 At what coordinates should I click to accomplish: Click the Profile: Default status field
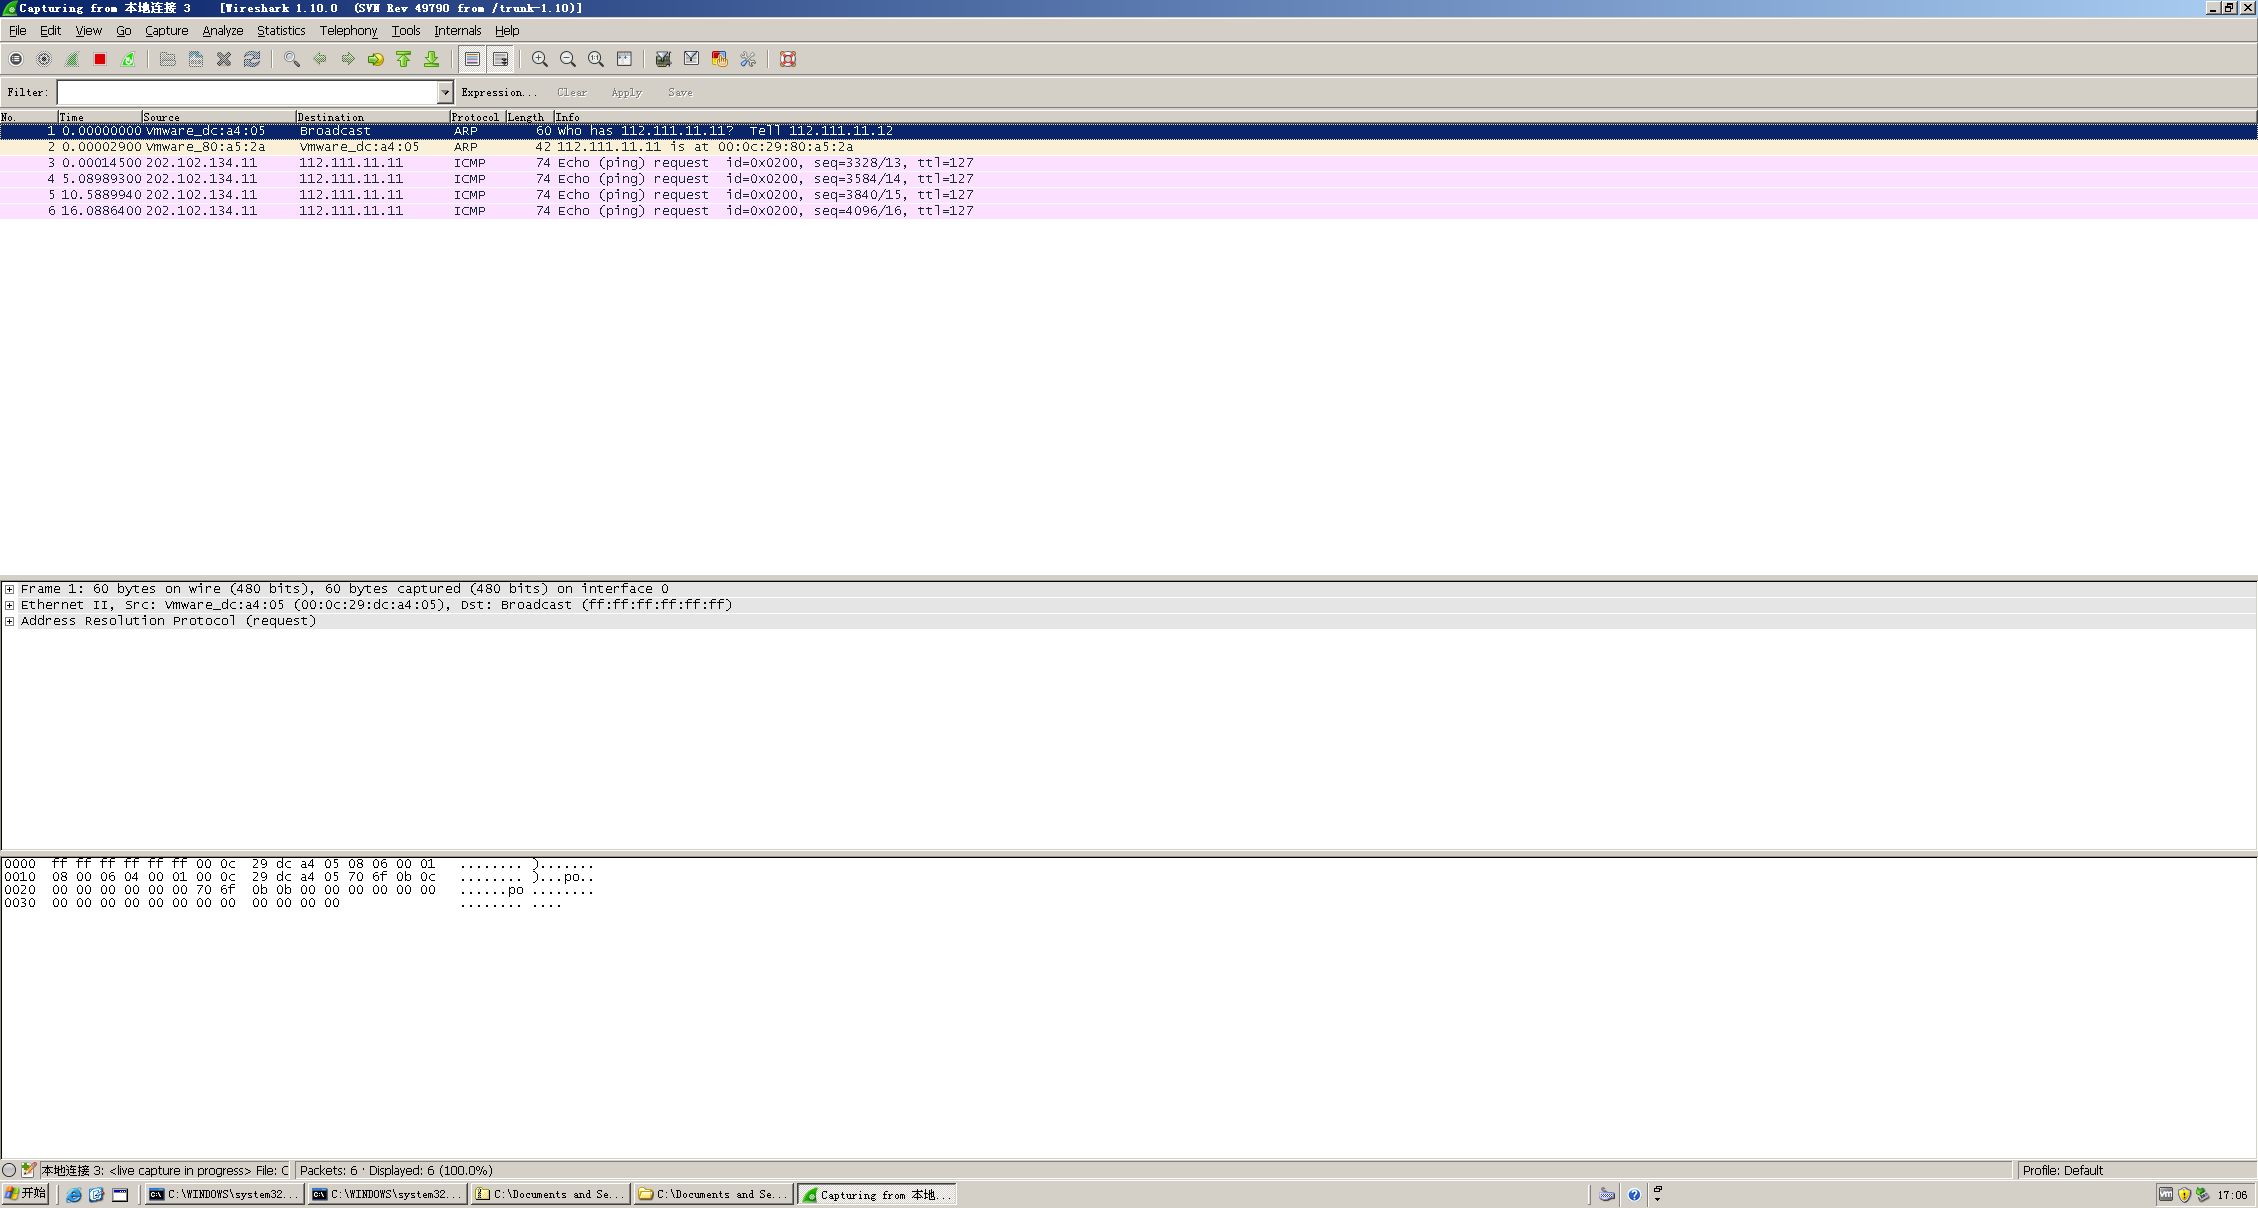coord(2062,1170)
